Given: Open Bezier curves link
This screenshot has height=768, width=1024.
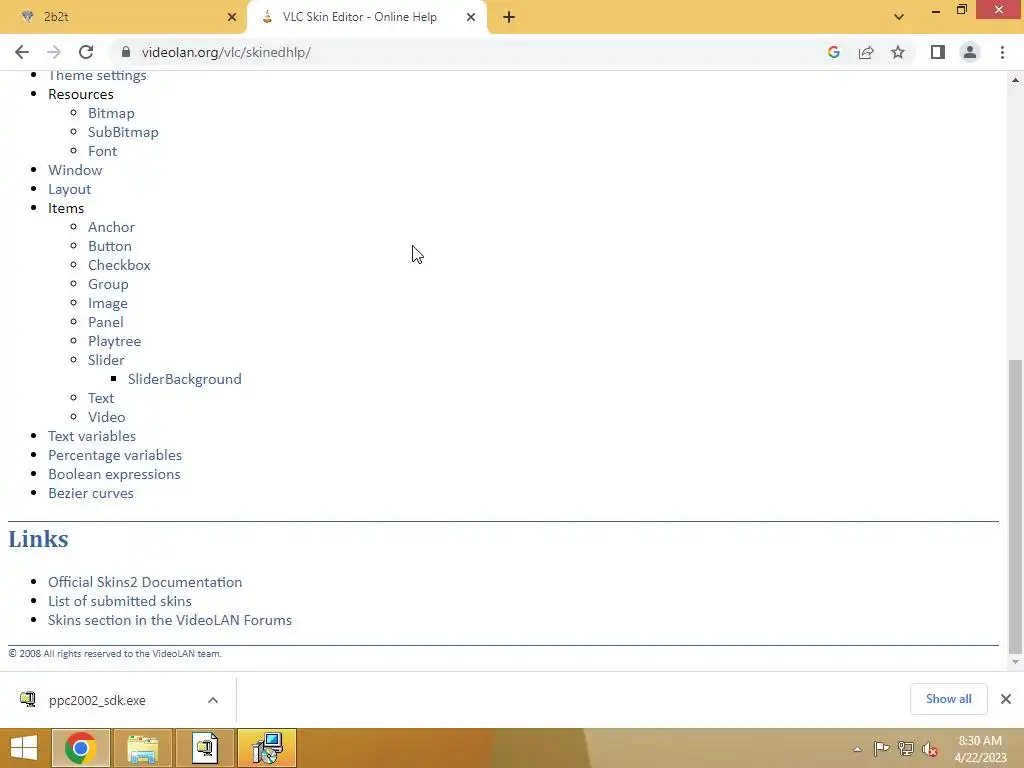Looking at the screenshot, I should tap(91, 493).
